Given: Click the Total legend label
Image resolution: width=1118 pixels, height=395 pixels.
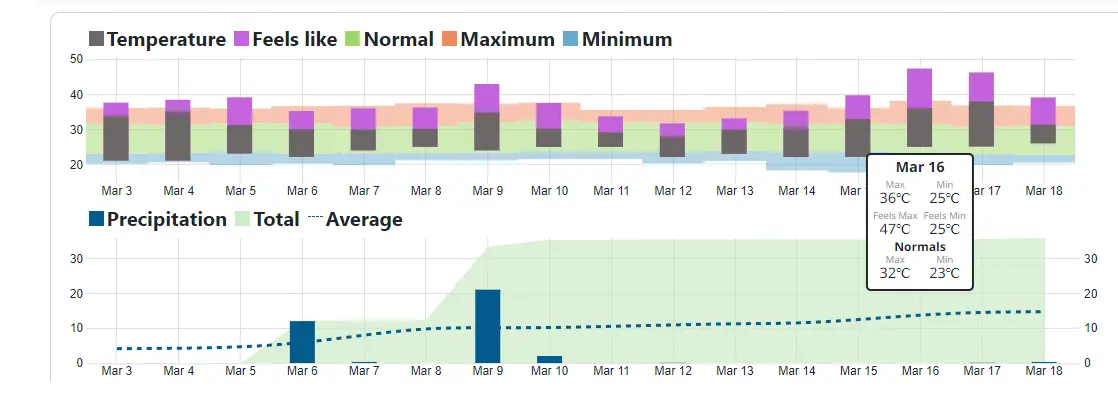Looking at the screenshot, I should click(x=277, y=220).
